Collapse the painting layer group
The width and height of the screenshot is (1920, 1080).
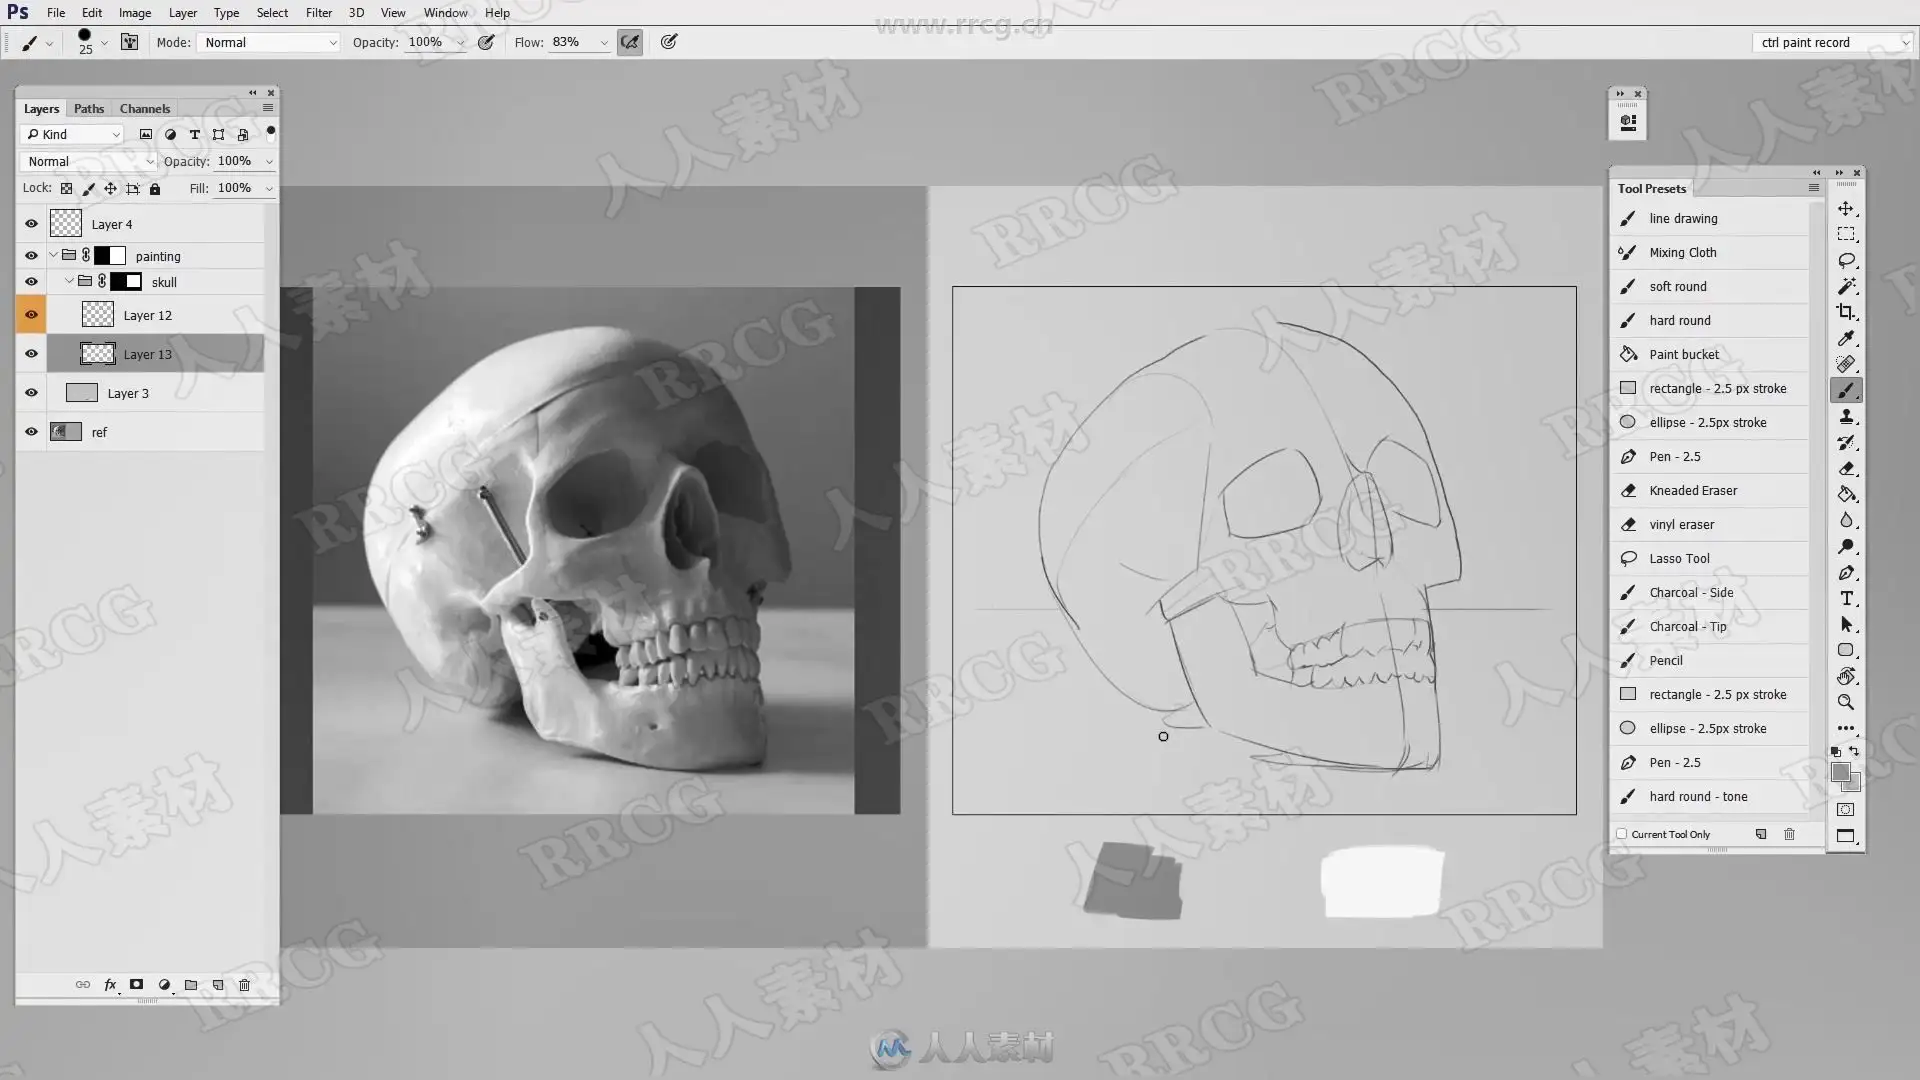coord(54,256)
